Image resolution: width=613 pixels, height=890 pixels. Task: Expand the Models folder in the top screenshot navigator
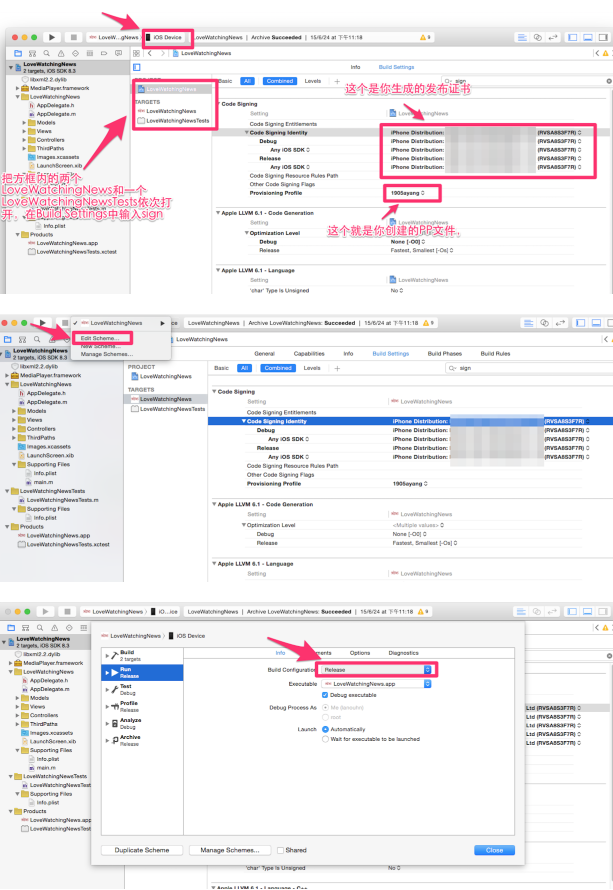(24, 123)
